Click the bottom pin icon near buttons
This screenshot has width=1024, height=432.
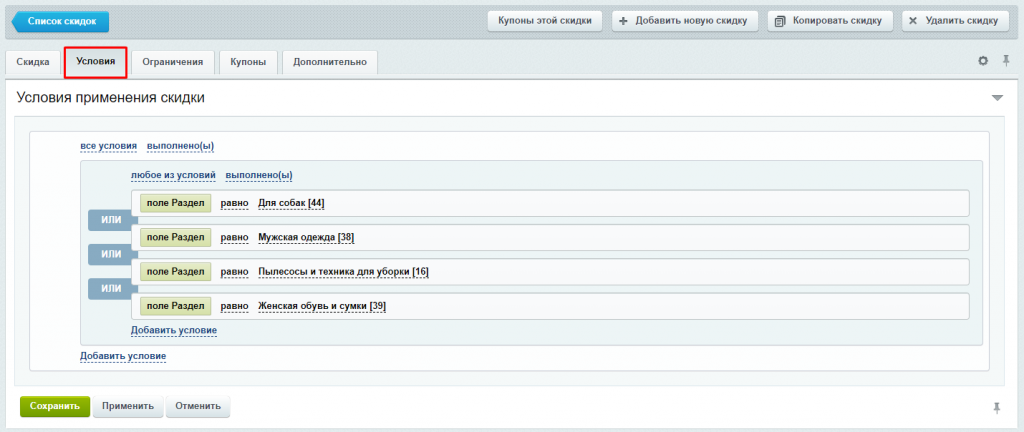(997, 408)
